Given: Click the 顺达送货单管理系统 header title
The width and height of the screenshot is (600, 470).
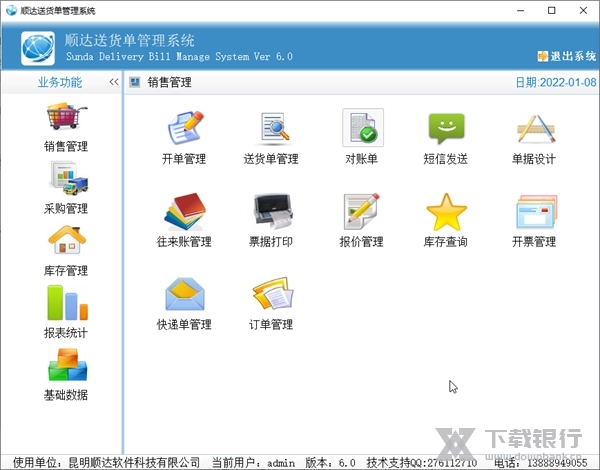Looking at the screenshot, I should pos(130,40).
